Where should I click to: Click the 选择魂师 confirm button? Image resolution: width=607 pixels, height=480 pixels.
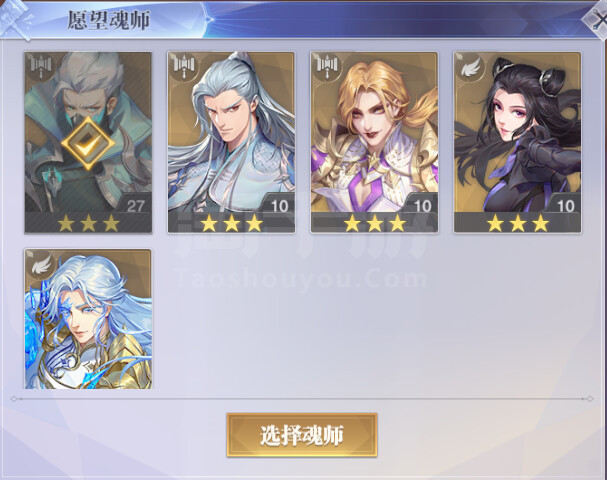click(x=302, y=435)
